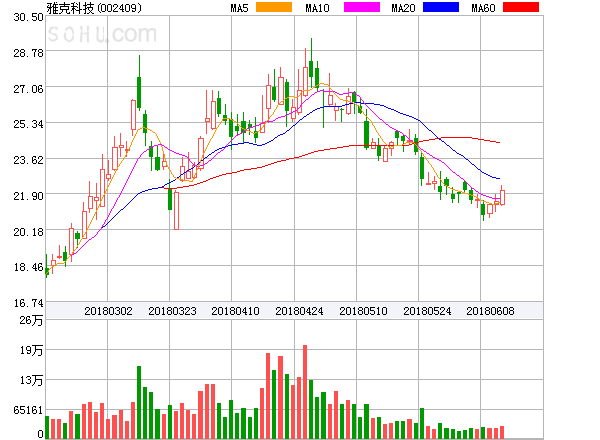
Task: Click the 26万 volume axis label
Action: [x=31, y=320]
